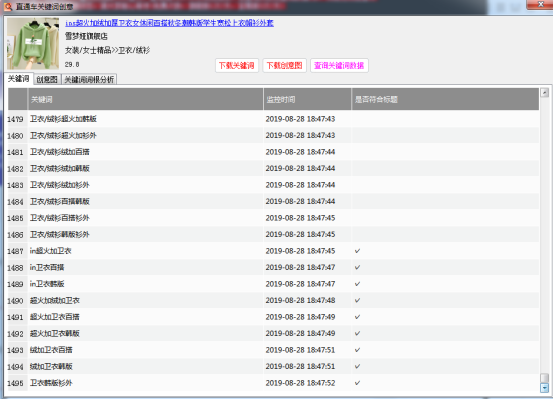Click the title-match checkmark in row 1491
The image size is (554, 399).
point(357,317)
